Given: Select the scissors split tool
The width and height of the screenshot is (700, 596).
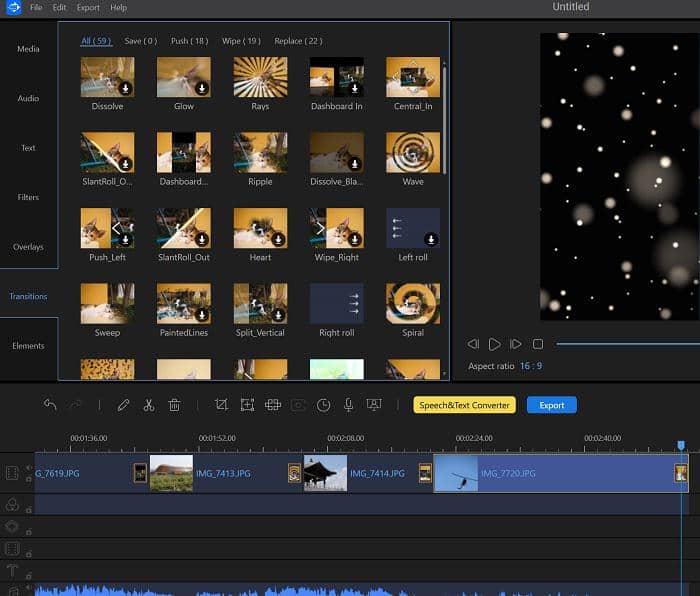Looking at the screenshot, I should [148, 405].
